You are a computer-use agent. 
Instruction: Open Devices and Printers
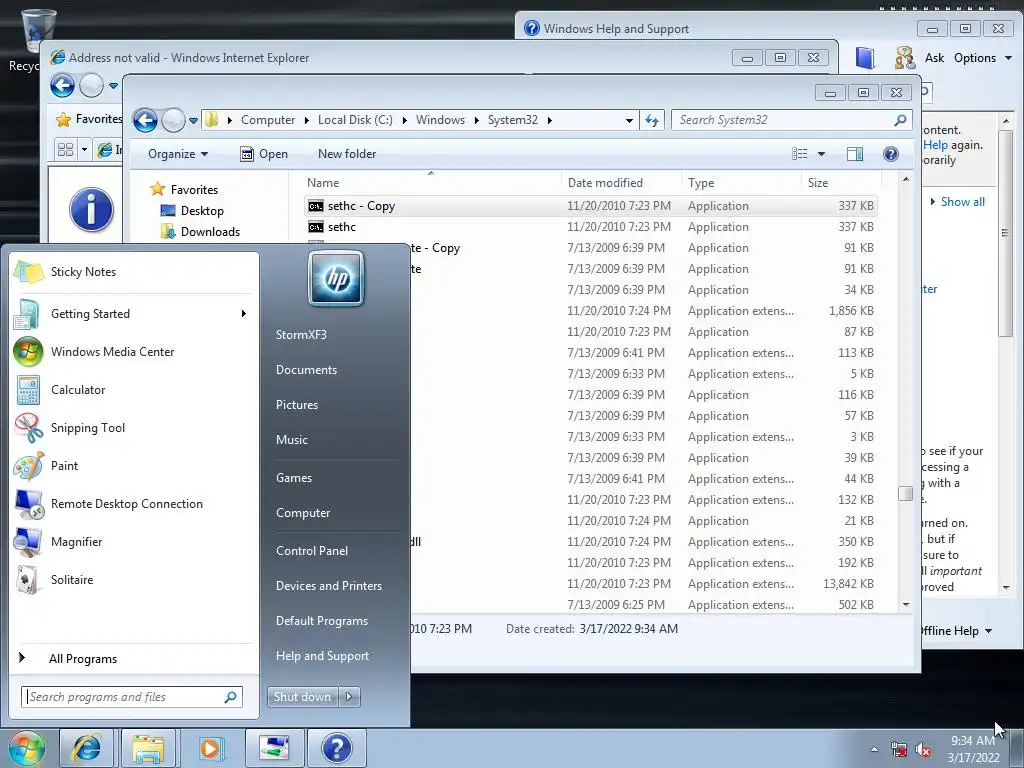click(x=328, y=586)
